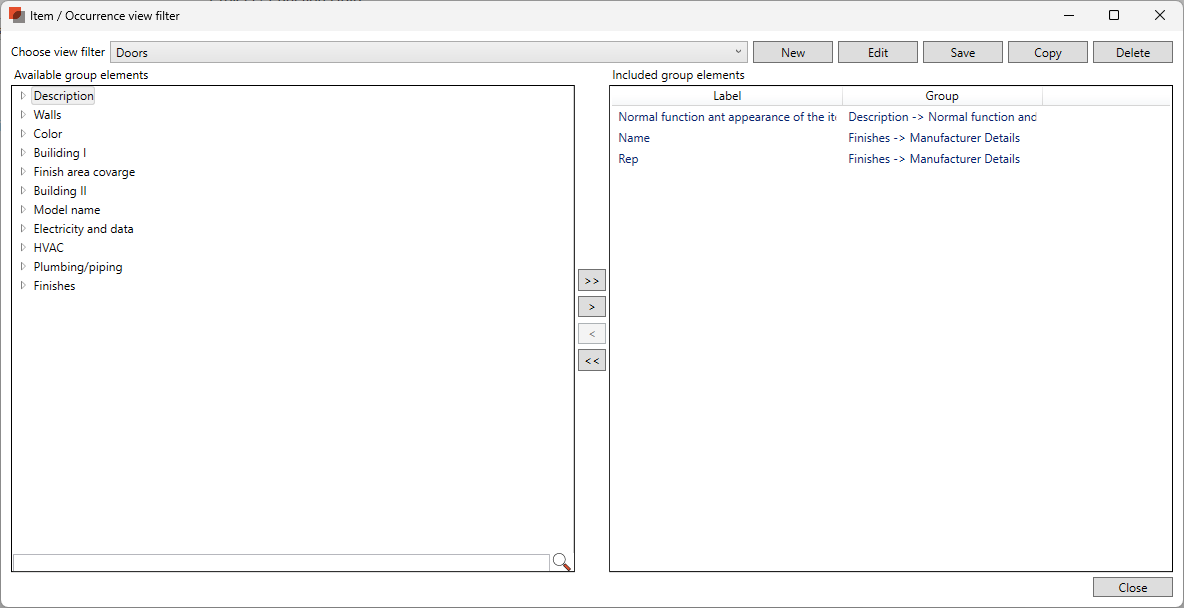Click the Close button at bottom
Viewport: 1184px width, 608px height.
[1132, 588]
